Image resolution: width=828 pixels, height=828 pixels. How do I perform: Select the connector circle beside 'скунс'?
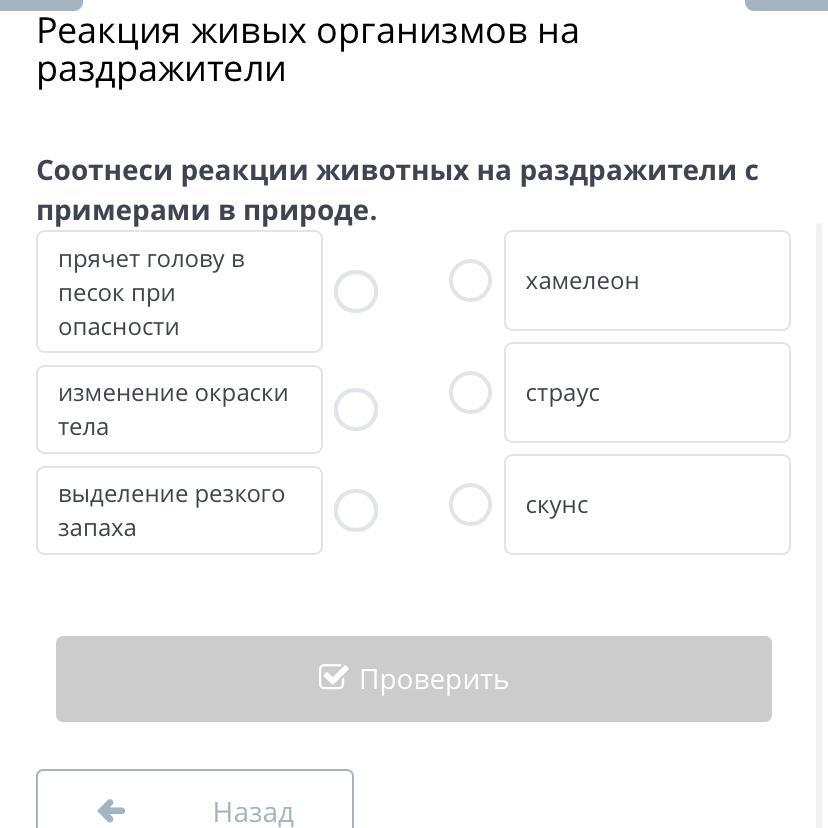tap(470, 505)
